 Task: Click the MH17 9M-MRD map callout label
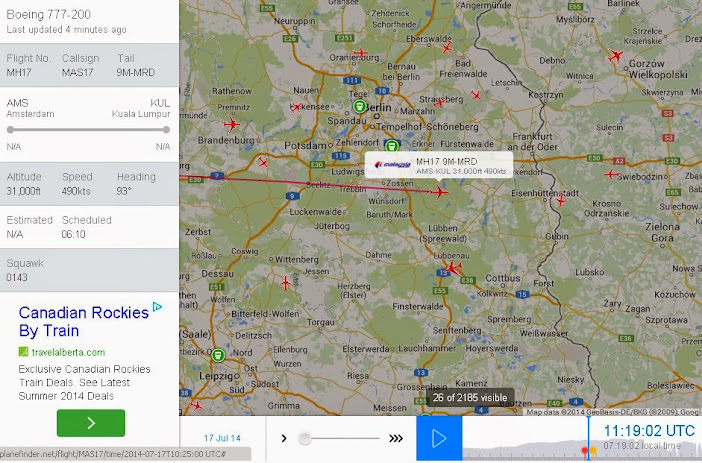tap(439, 165)
